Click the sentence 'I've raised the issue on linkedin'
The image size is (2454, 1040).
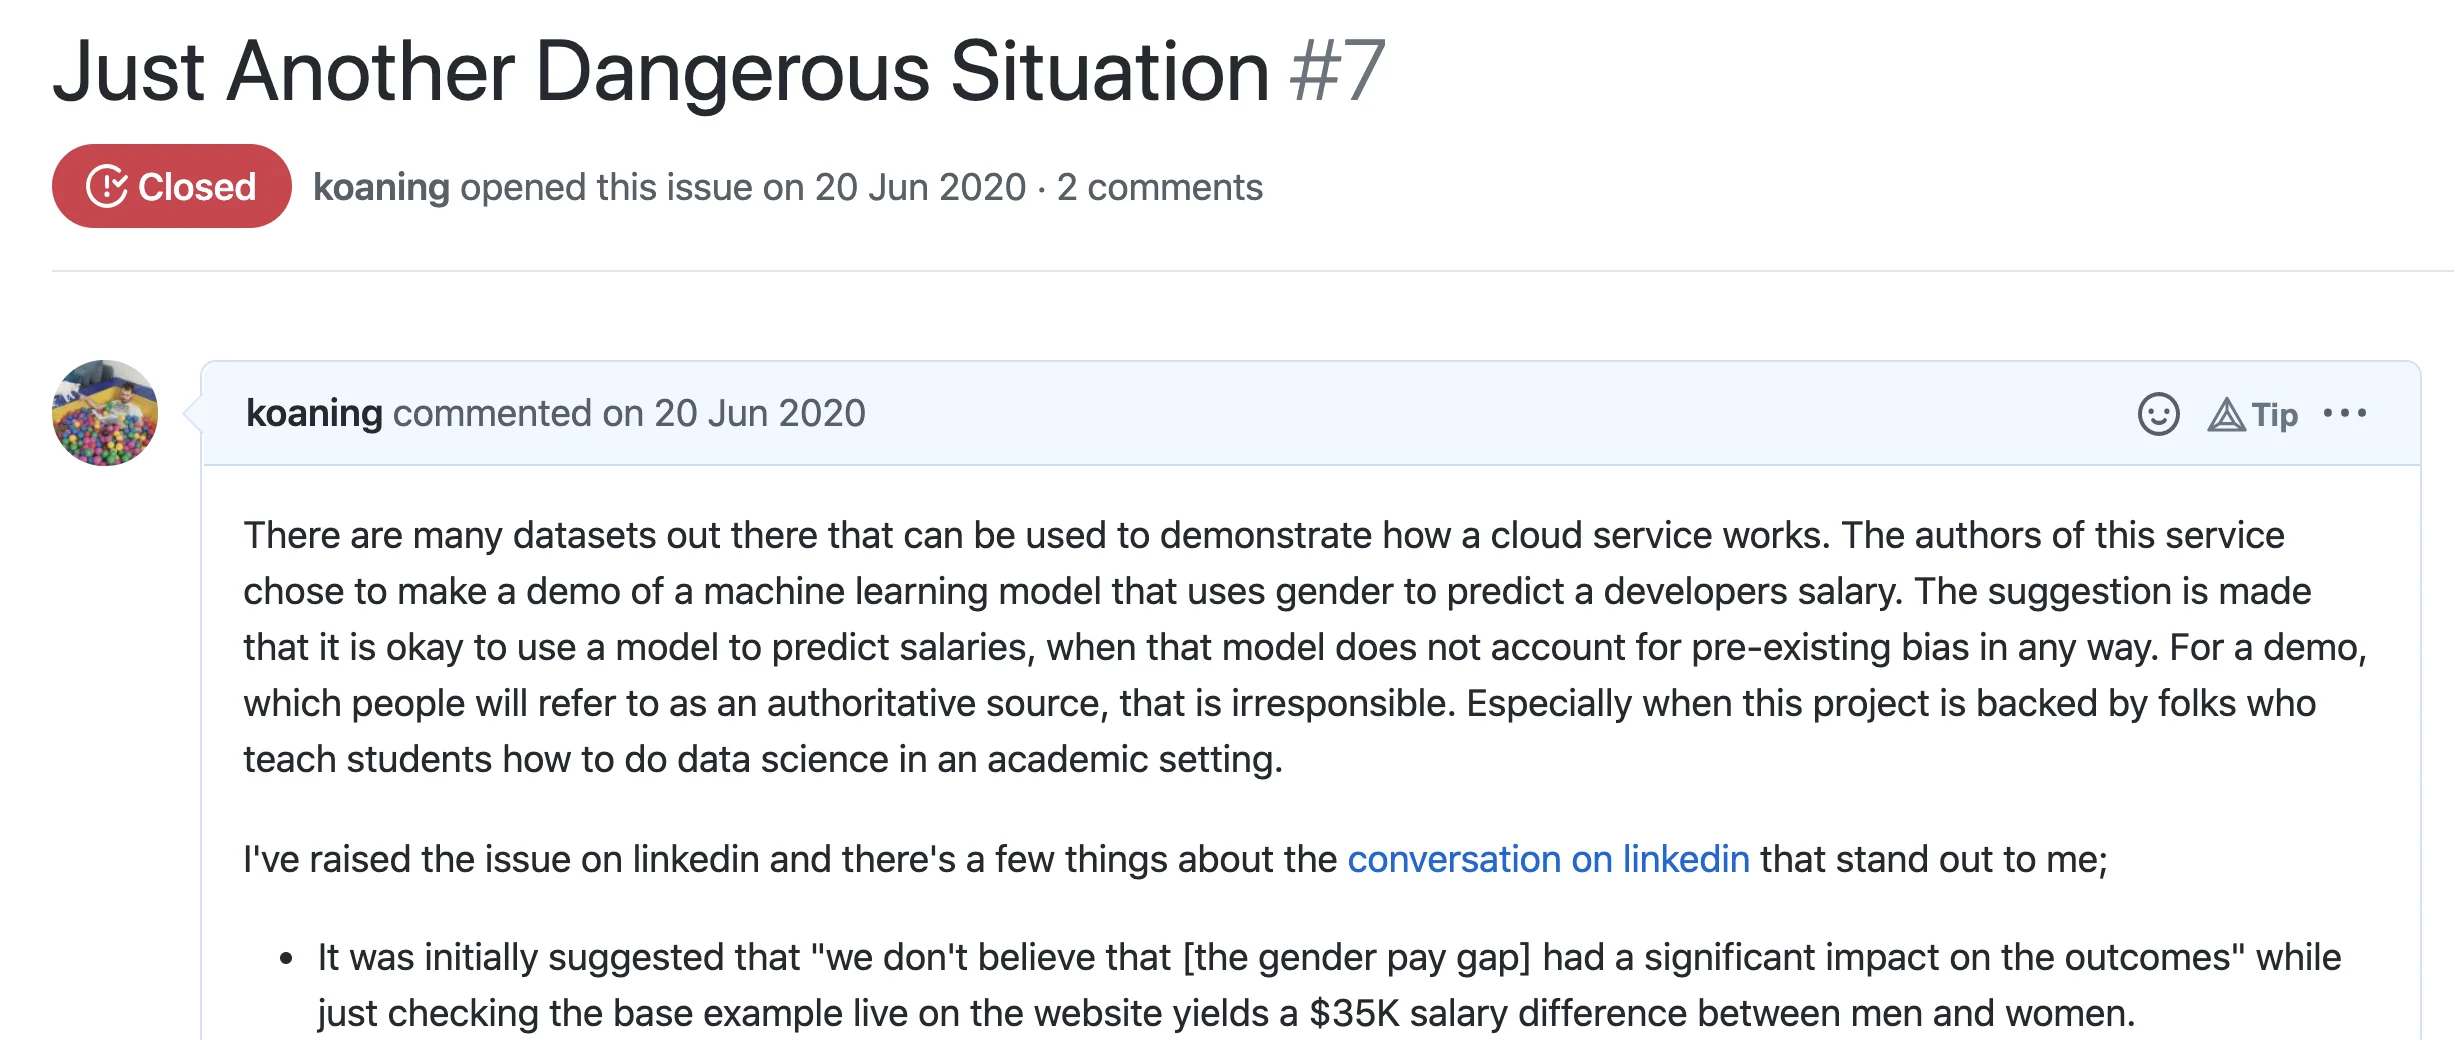1175,859
